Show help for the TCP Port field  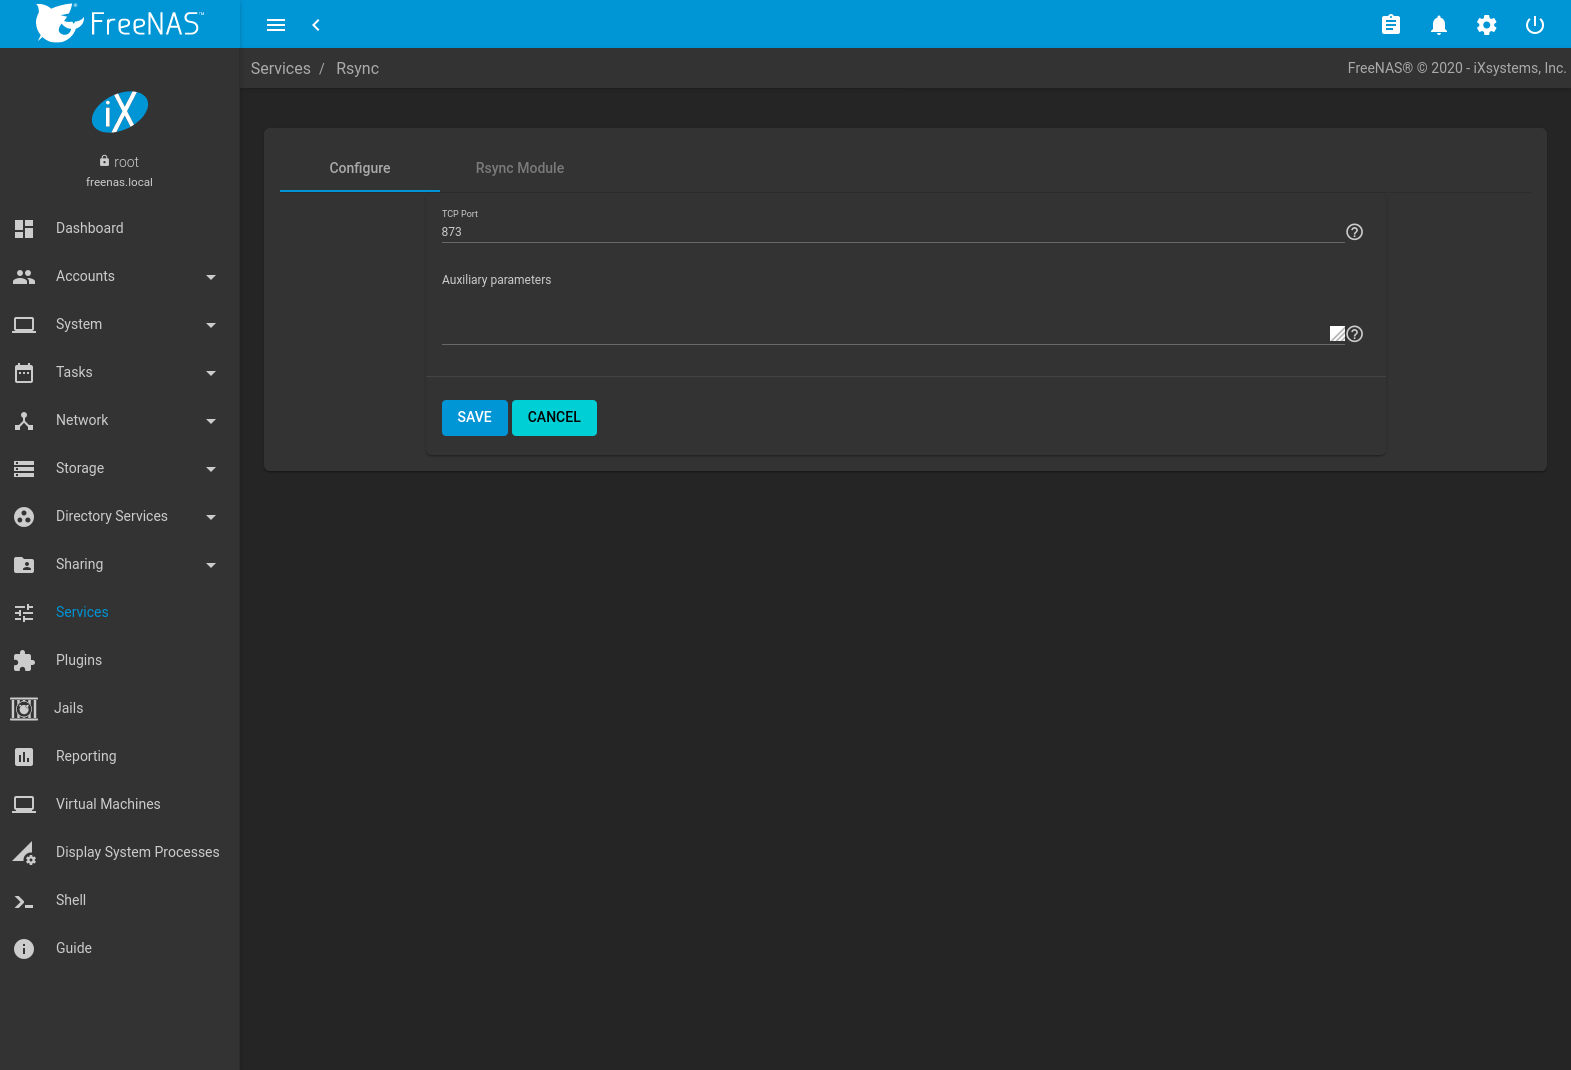(x=1354, y=232)
